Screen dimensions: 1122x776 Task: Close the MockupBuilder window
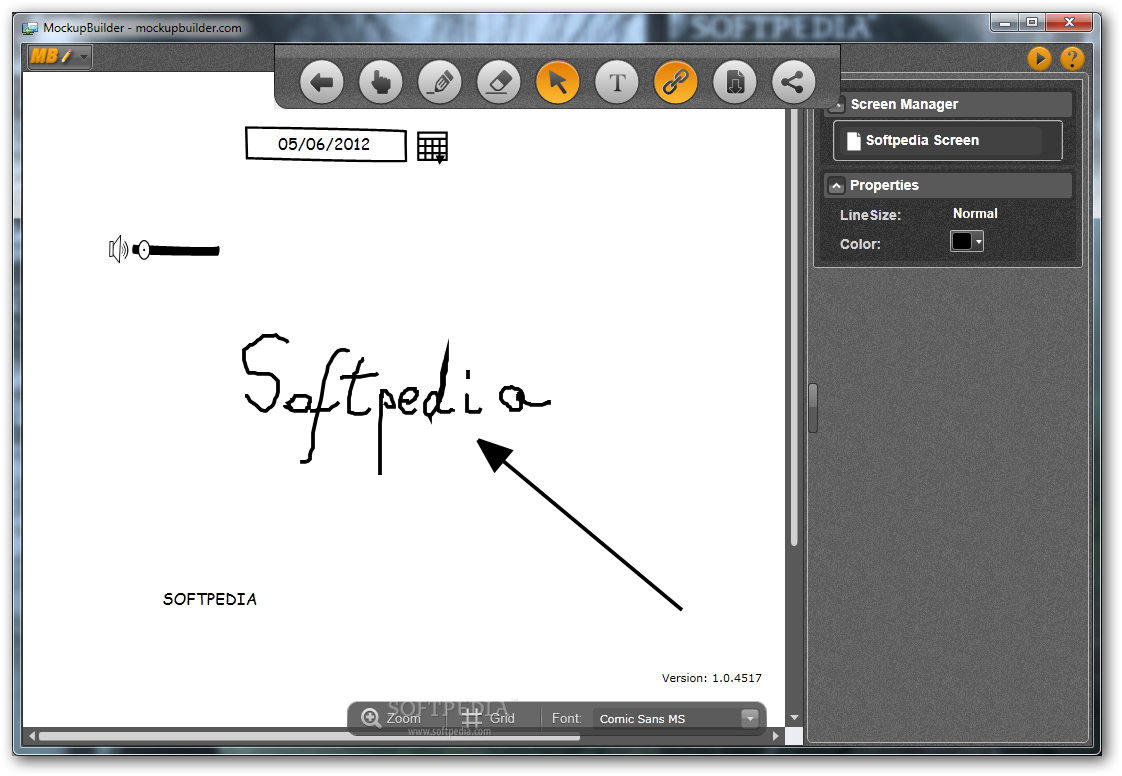pos(1069,23)
